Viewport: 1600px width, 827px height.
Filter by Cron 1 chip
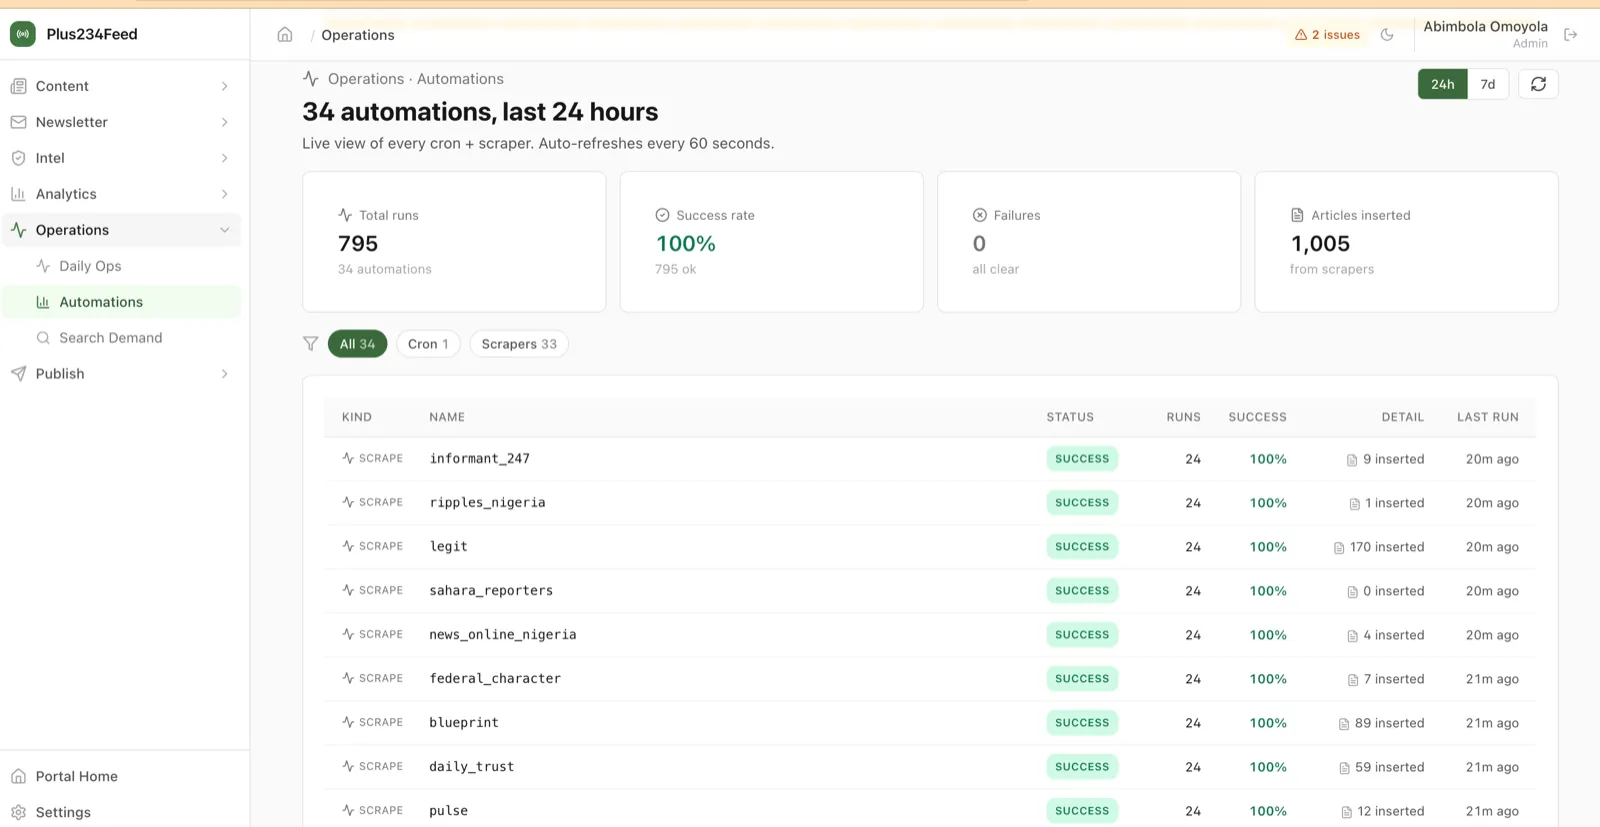pyautogui.click(x=428, y=344)
